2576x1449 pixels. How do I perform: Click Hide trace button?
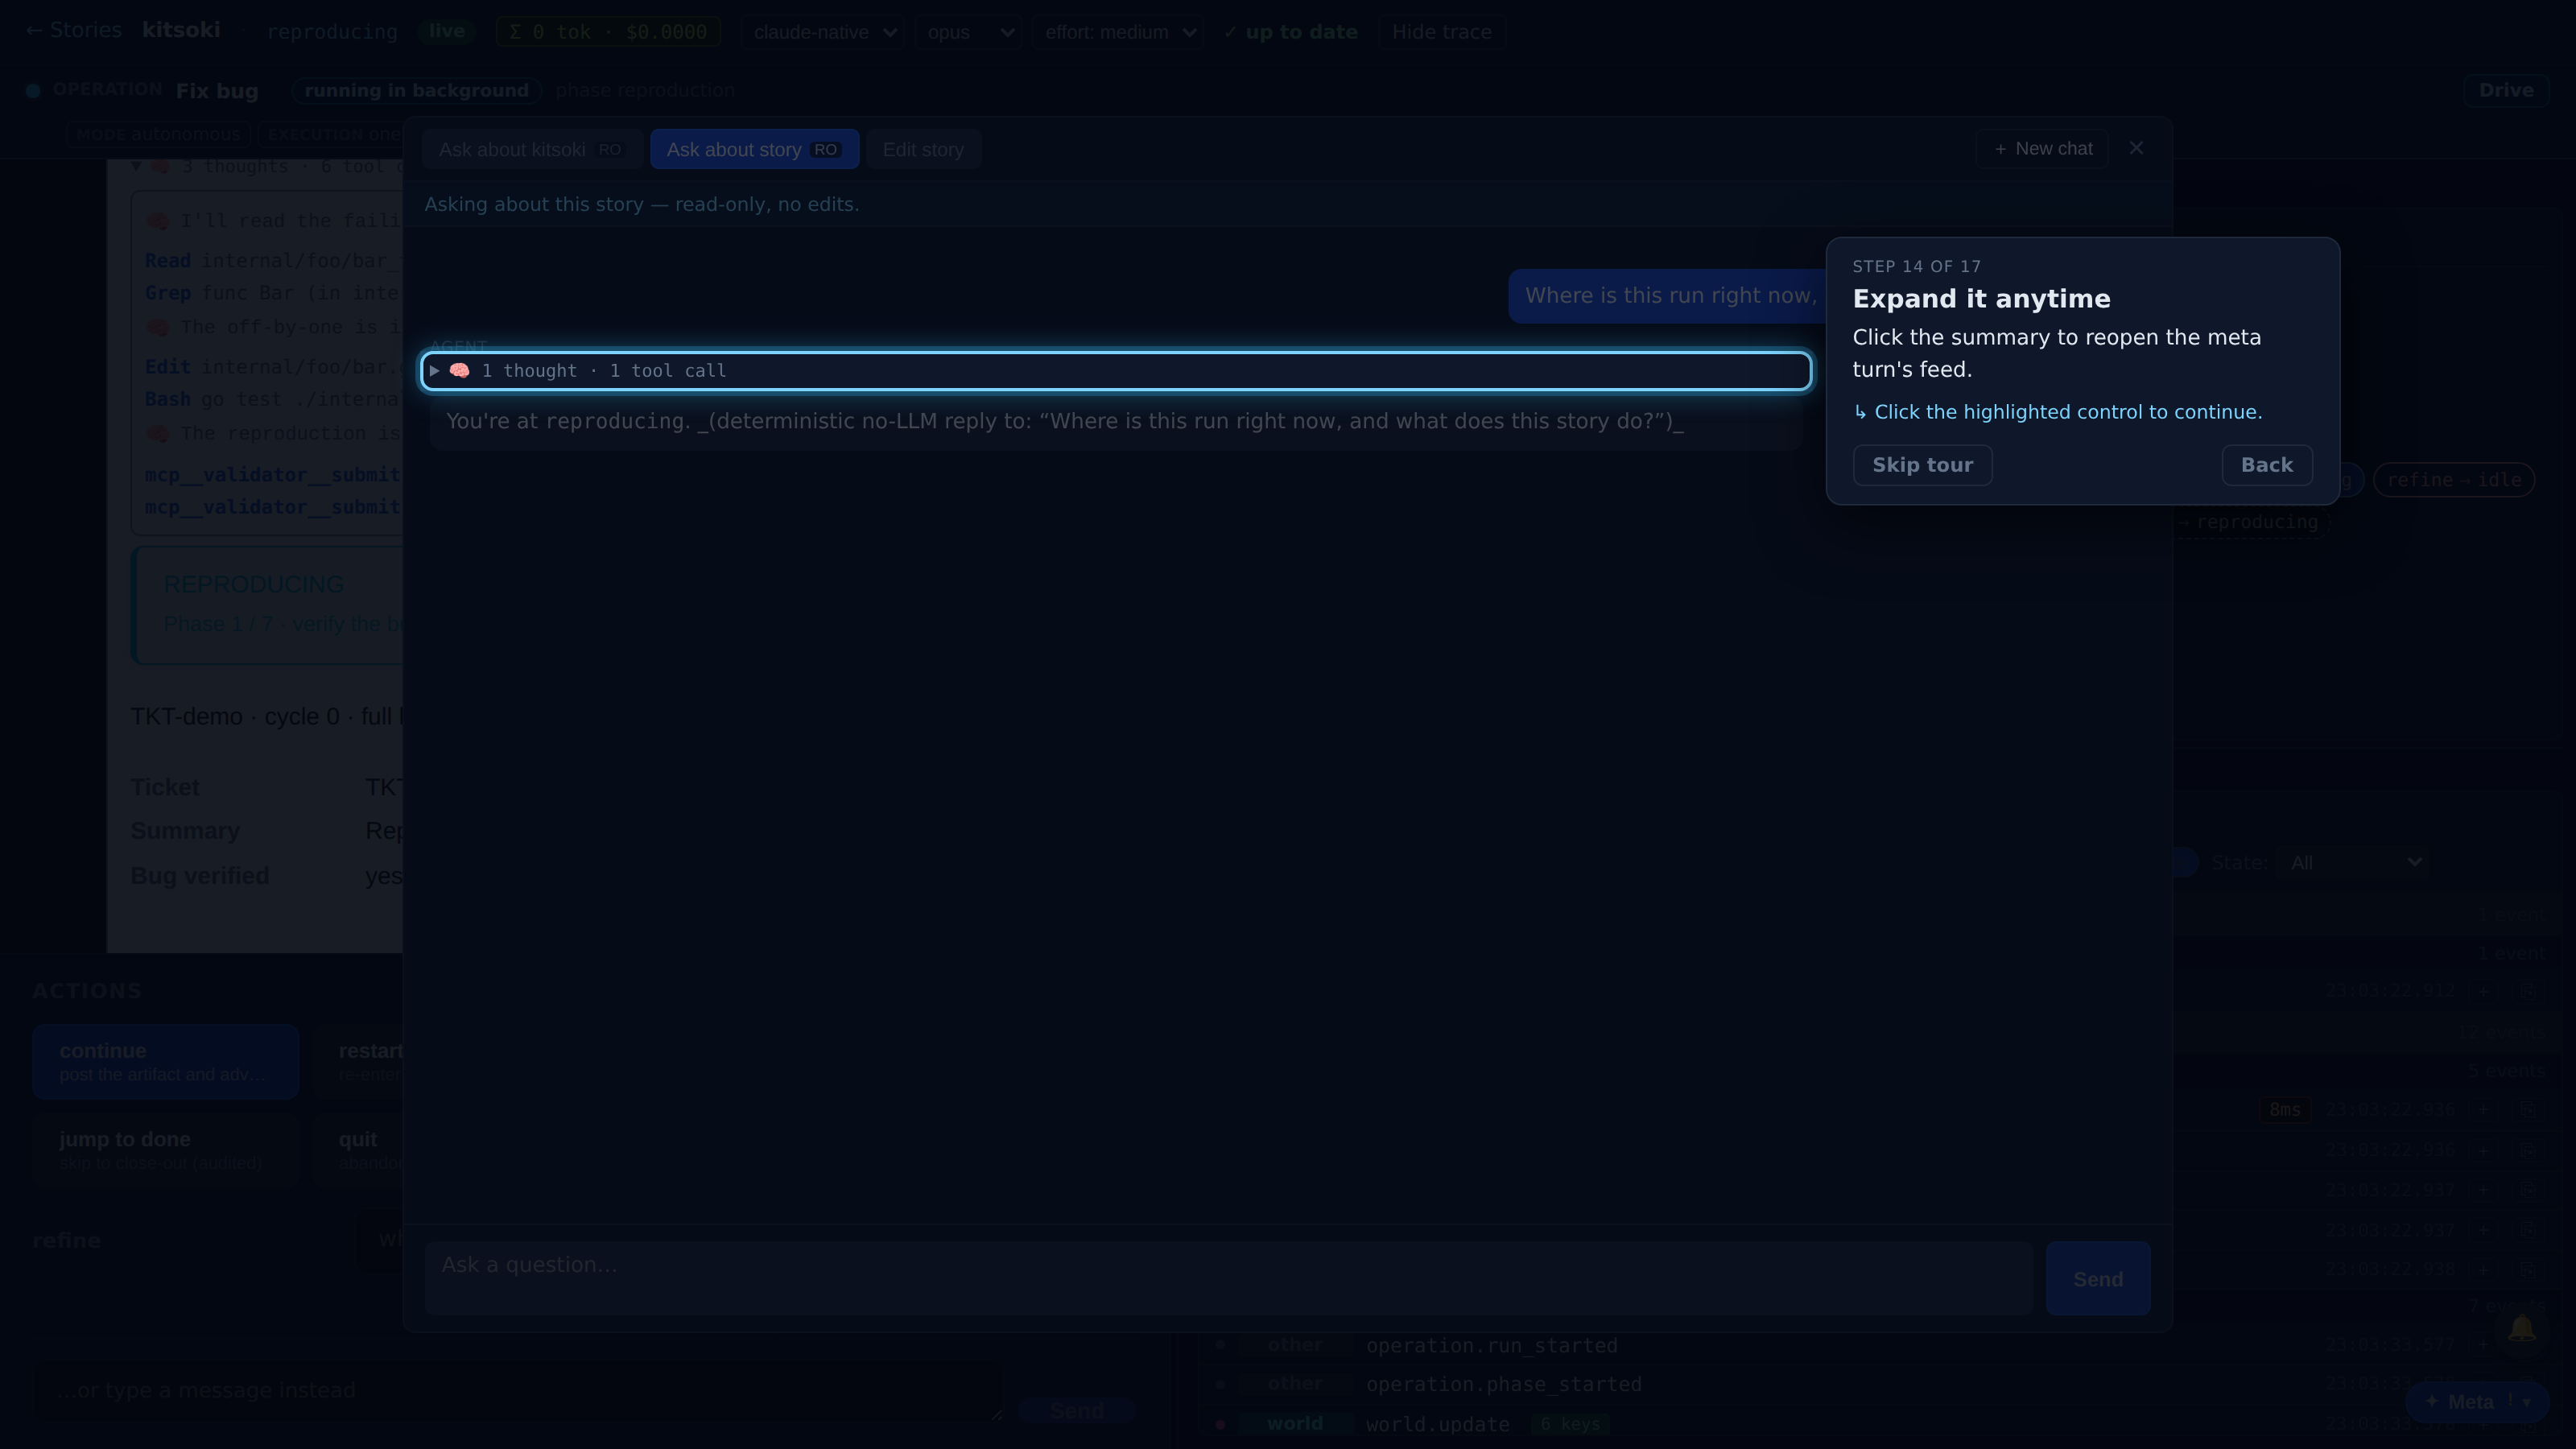[1441, 32]
